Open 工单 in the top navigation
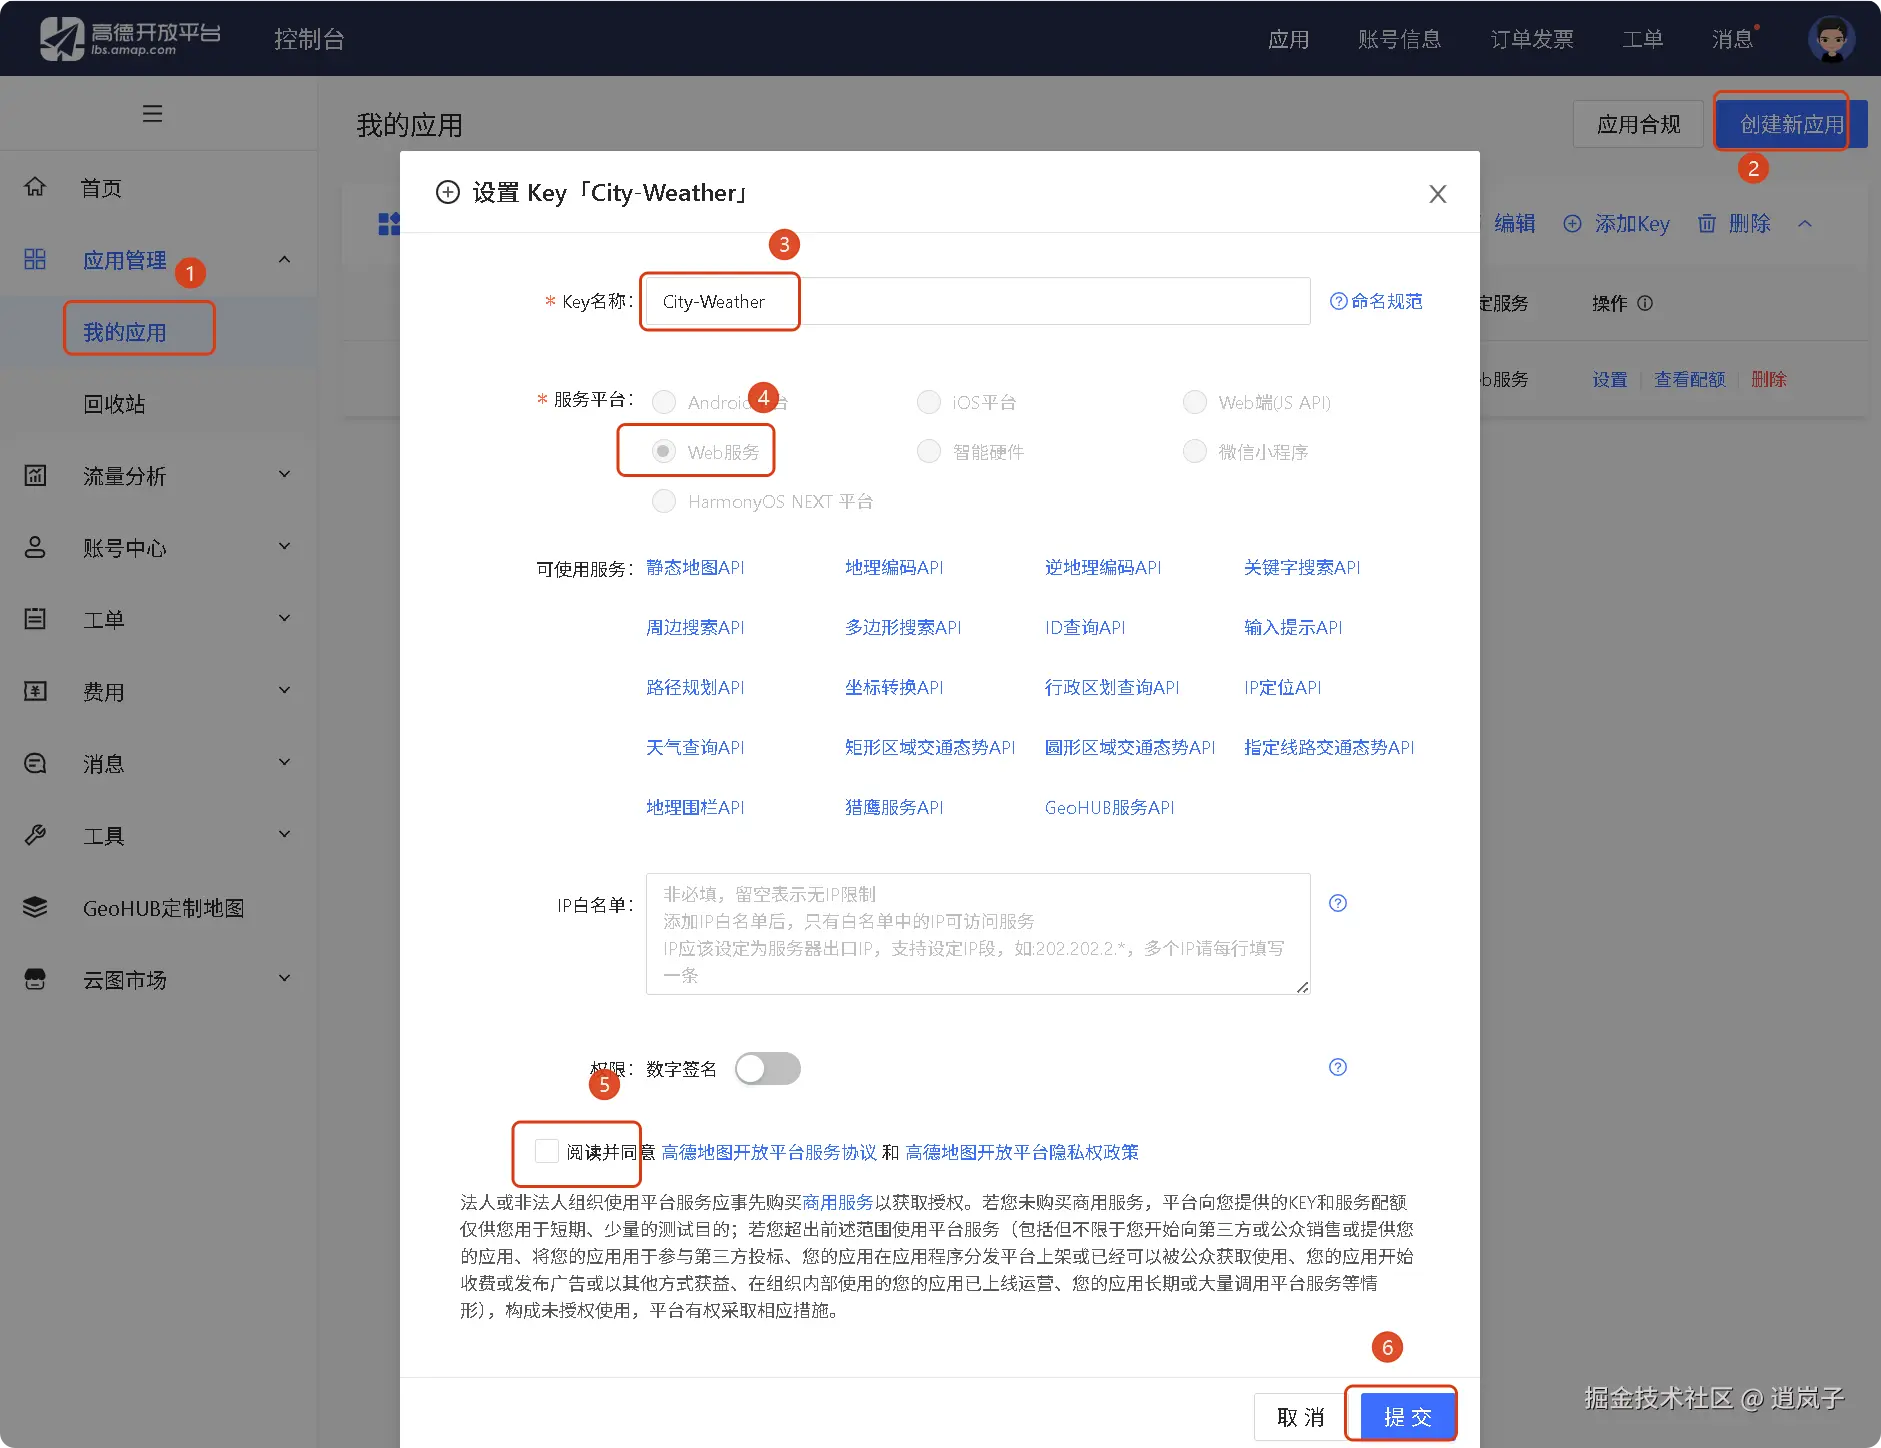Screen dimensions: 1881x1448 click(1643, 39)
